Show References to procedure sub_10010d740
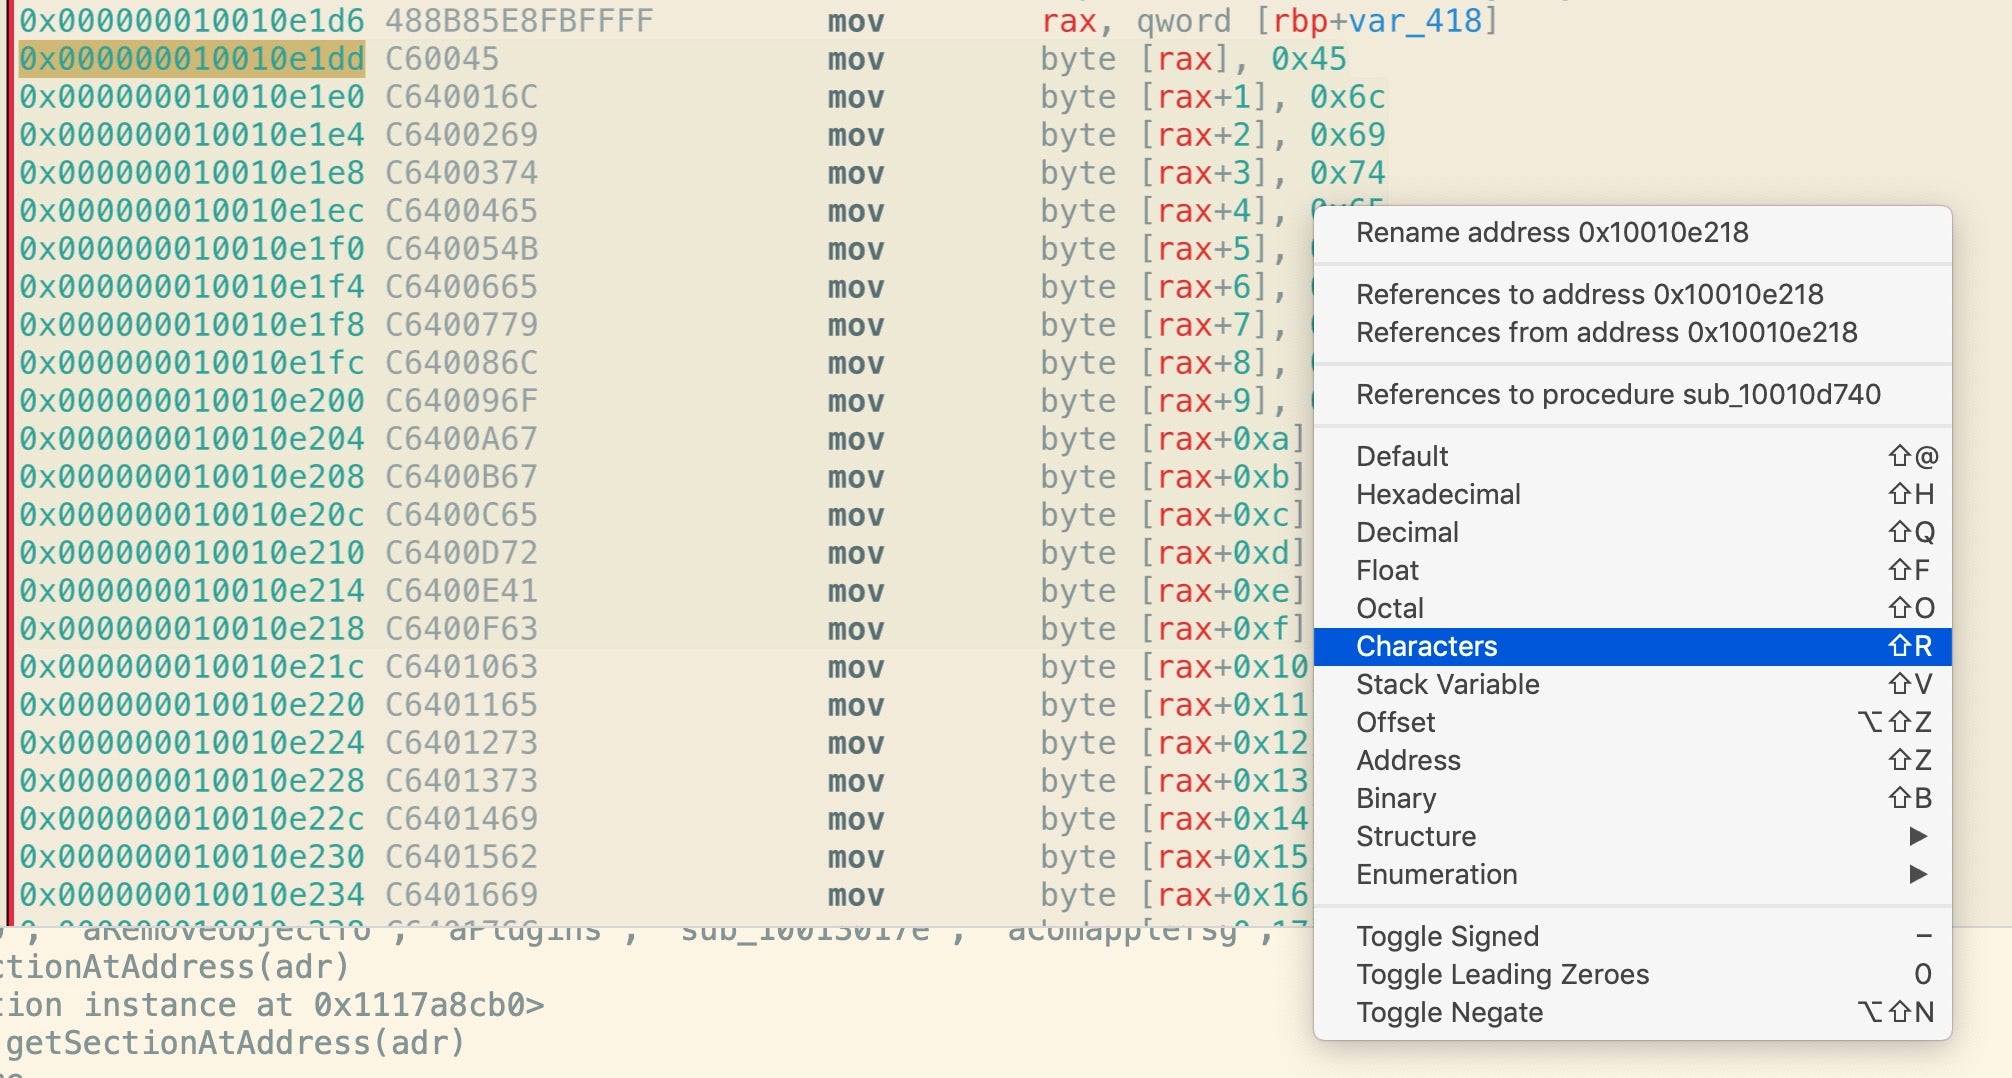The height and width of the screenshot is (1078, 2012). pyautogui.click(x=1617, y=394)
